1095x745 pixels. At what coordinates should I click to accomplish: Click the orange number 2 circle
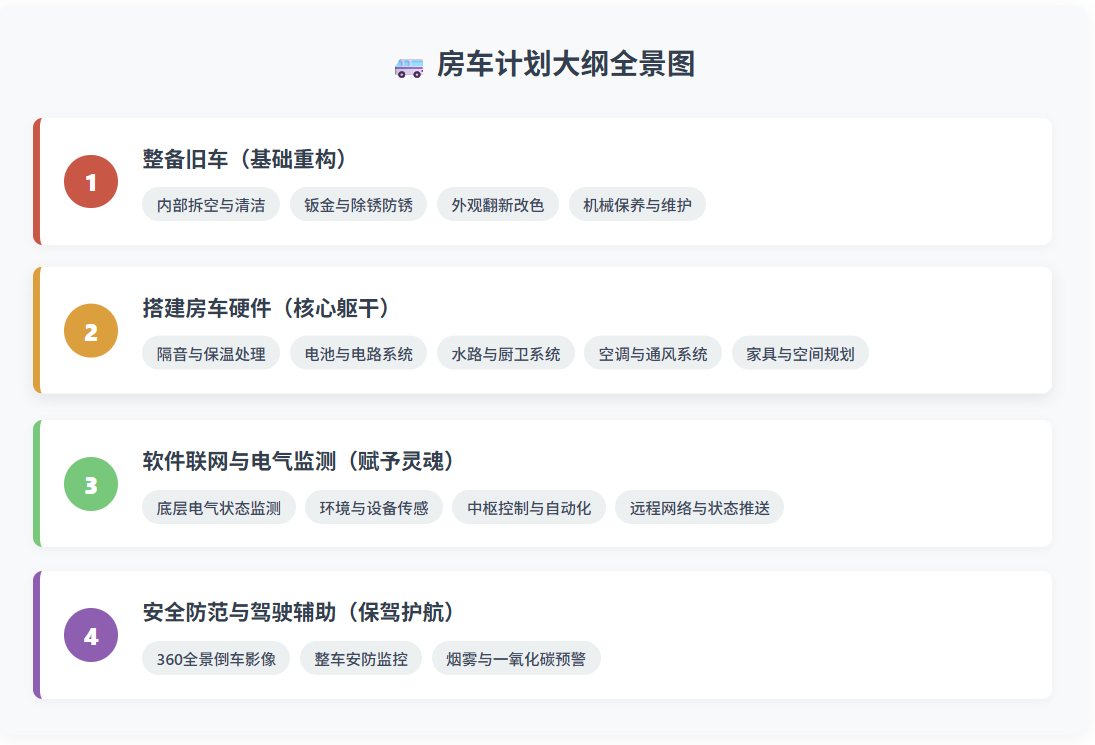[x=91, y=331]
